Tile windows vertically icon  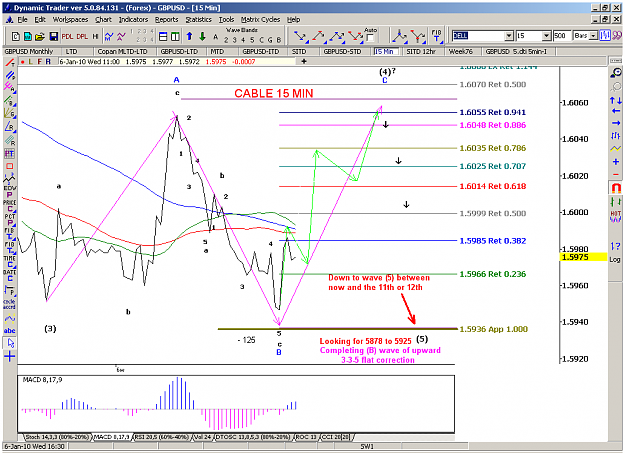click(x=175, y=37)
